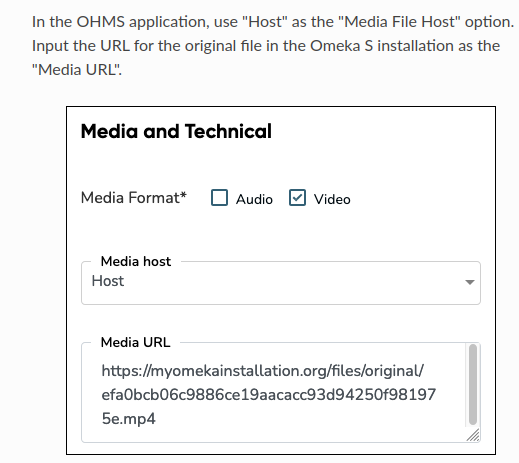The image size is (519, 463).
Task: Click the Media Format* field label
Action: tap(134, 198)
